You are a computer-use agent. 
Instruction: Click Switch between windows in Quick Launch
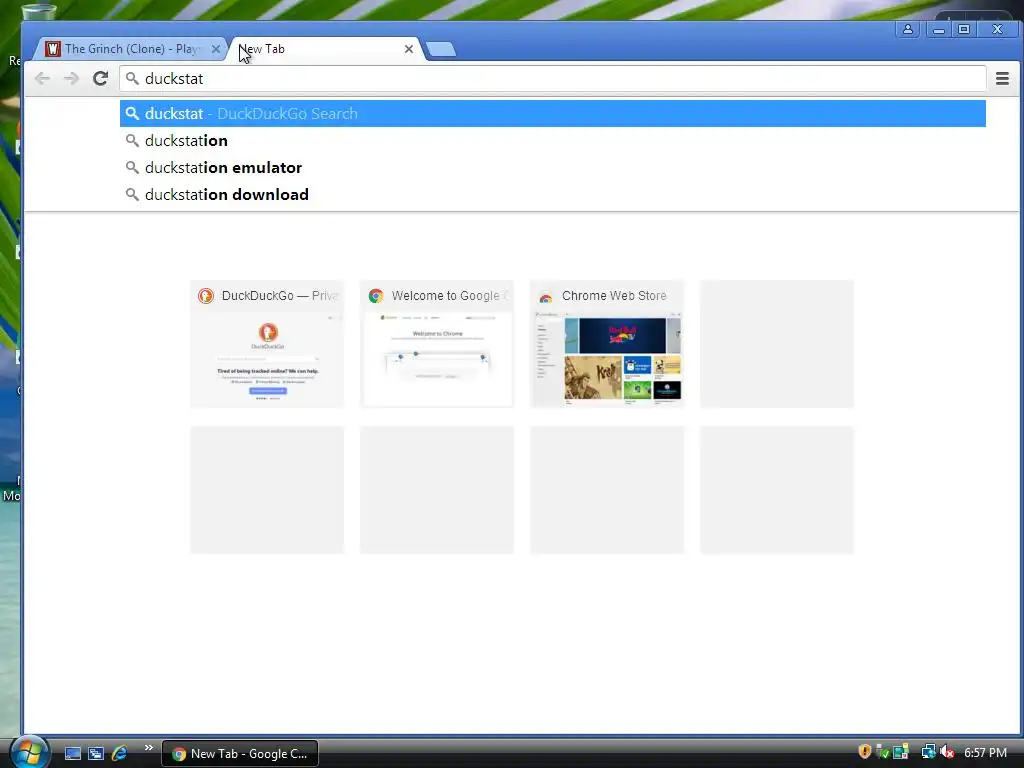96,754
